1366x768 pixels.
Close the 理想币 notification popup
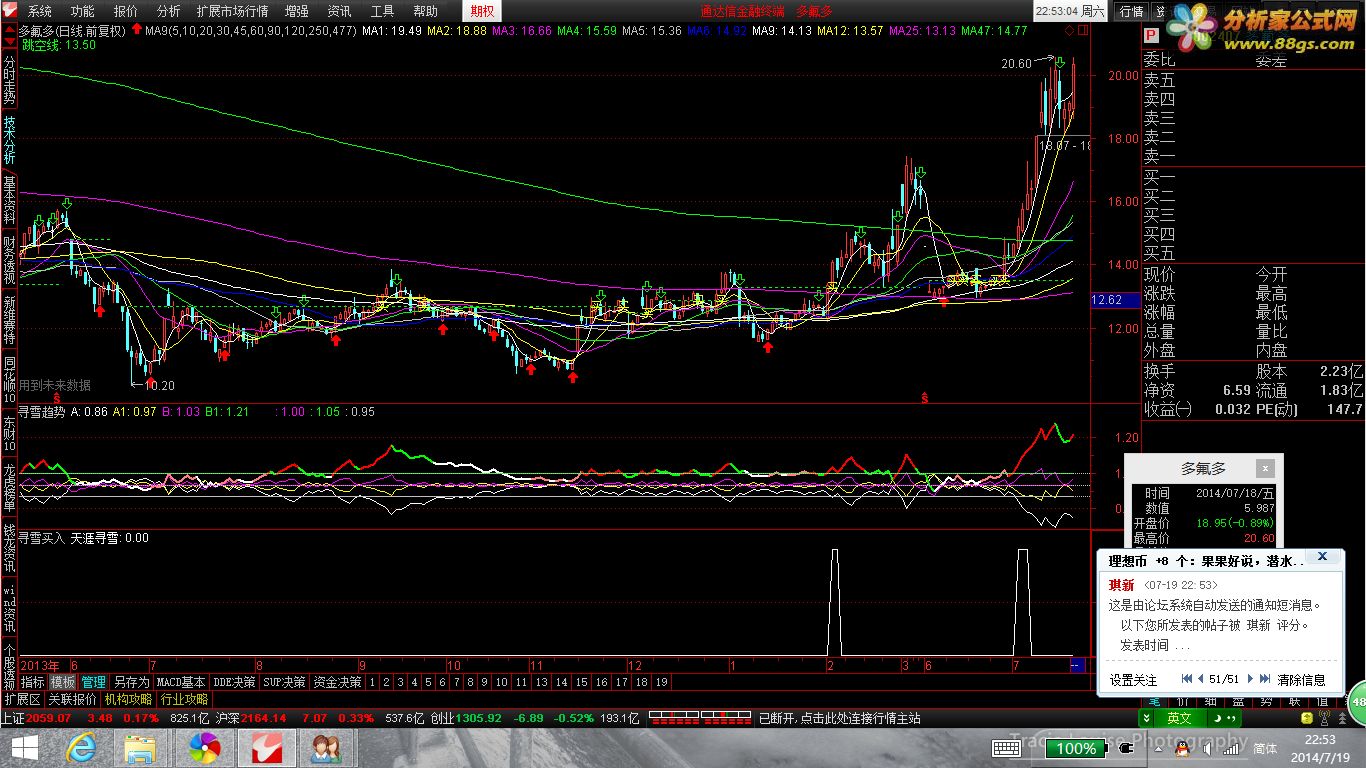[1322, 556]
